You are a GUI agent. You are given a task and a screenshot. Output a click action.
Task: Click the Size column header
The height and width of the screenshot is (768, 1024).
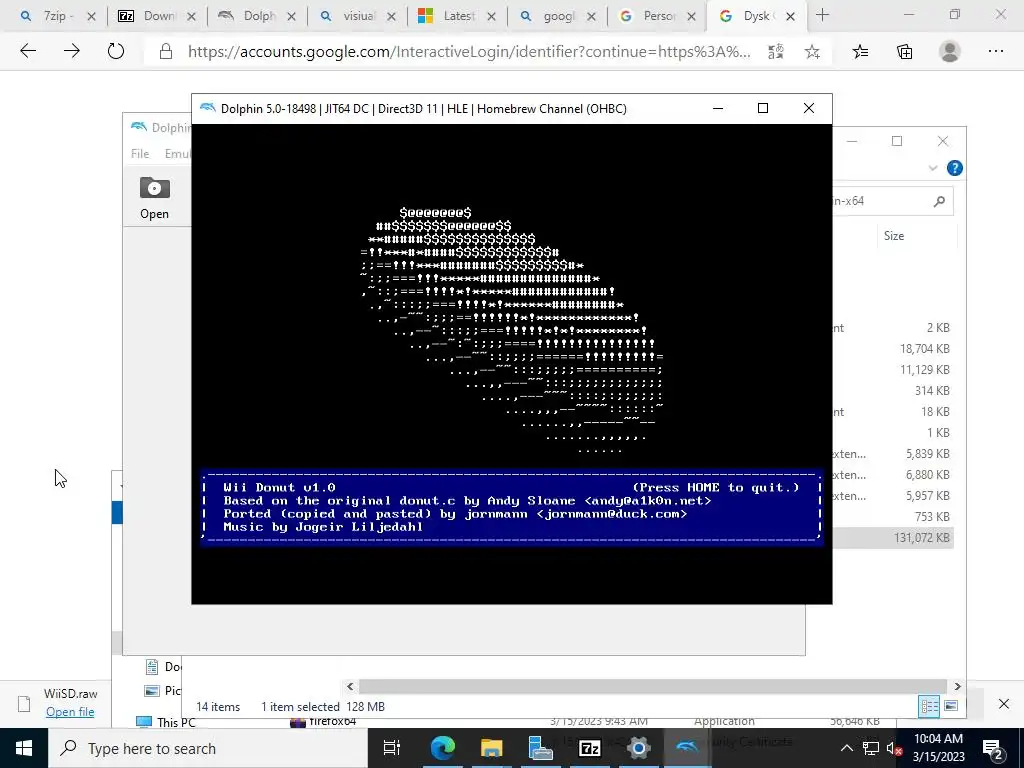pyautogui.click(x=893, y=236)
